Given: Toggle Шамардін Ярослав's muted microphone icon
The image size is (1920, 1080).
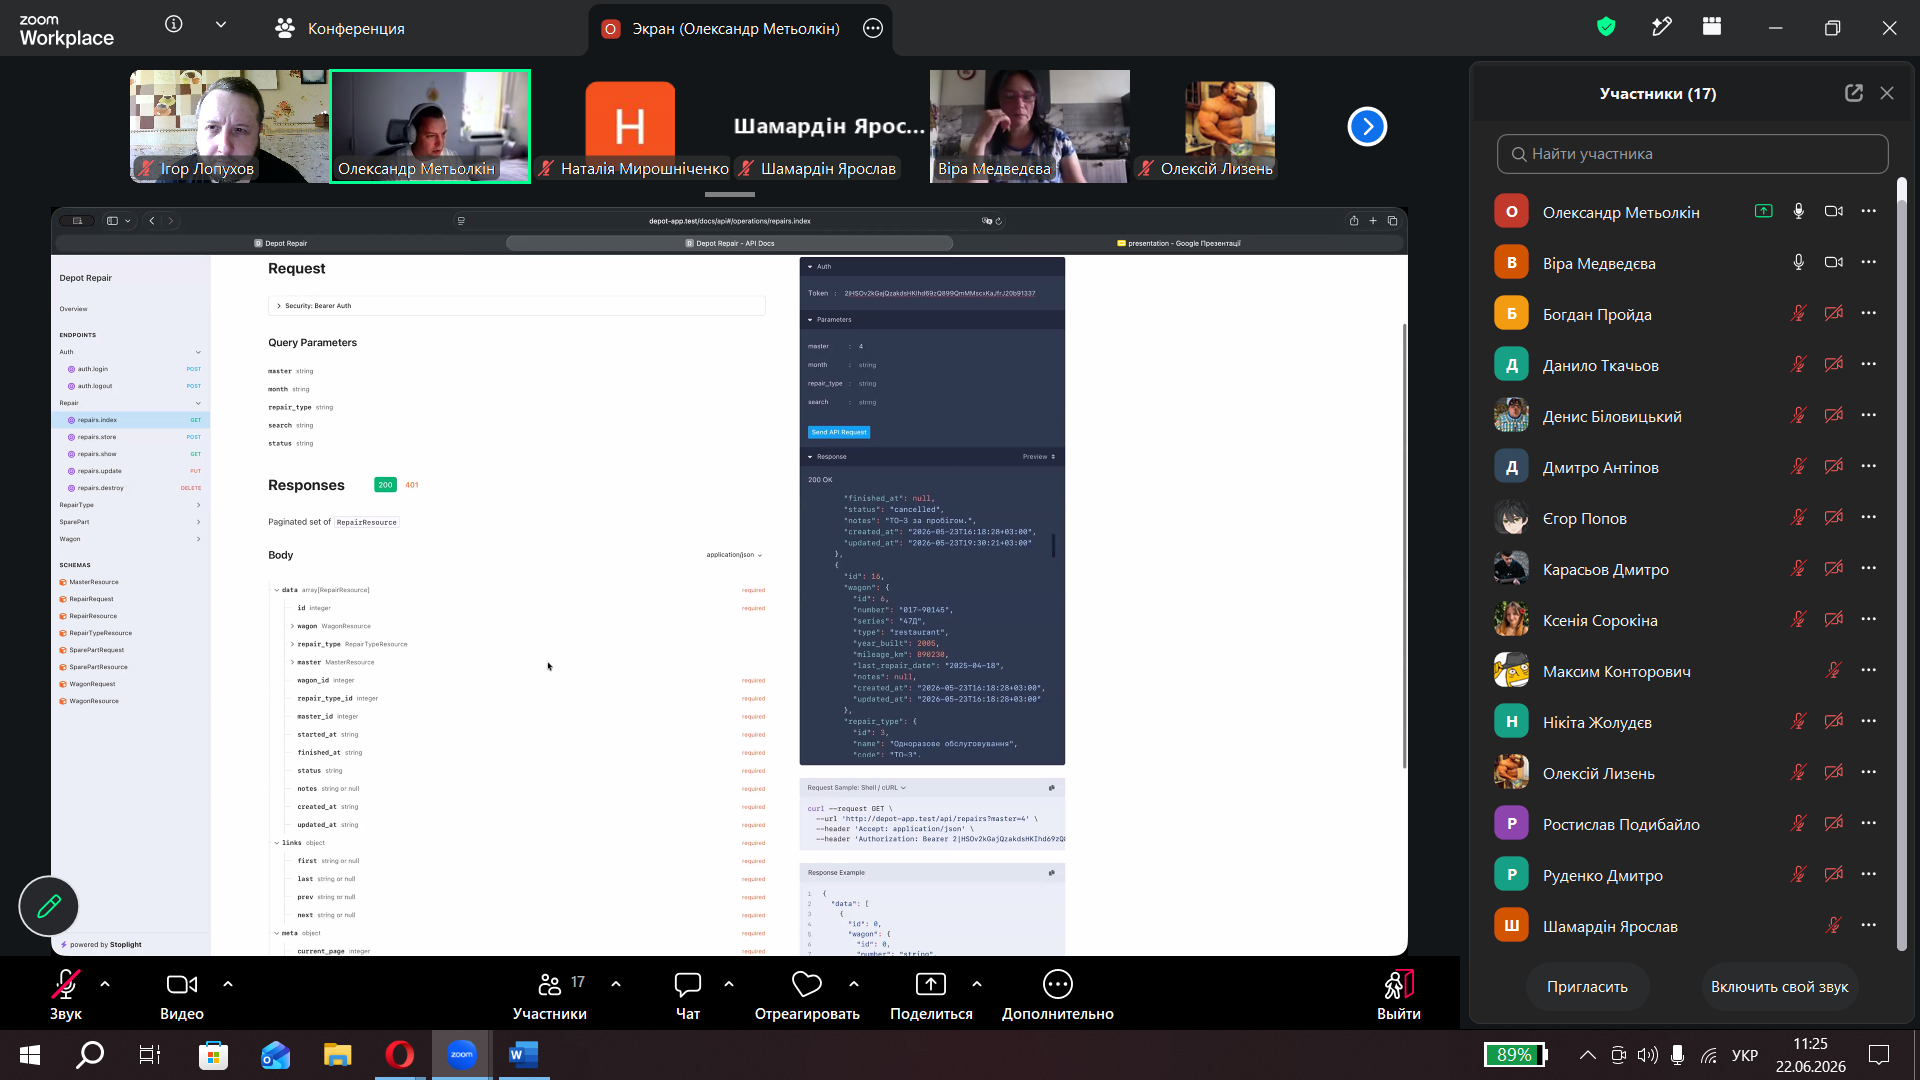Looking at the screenshot, I should tap(1833, 925).
